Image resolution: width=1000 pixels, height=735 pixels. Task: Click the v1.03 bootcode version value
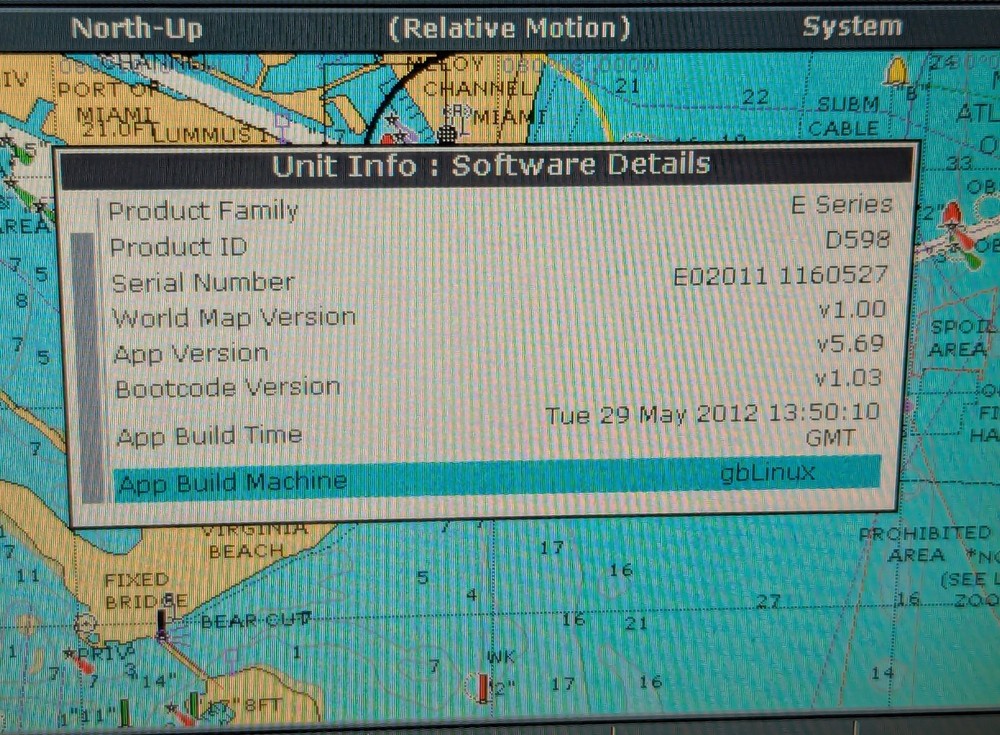point(848,378)
